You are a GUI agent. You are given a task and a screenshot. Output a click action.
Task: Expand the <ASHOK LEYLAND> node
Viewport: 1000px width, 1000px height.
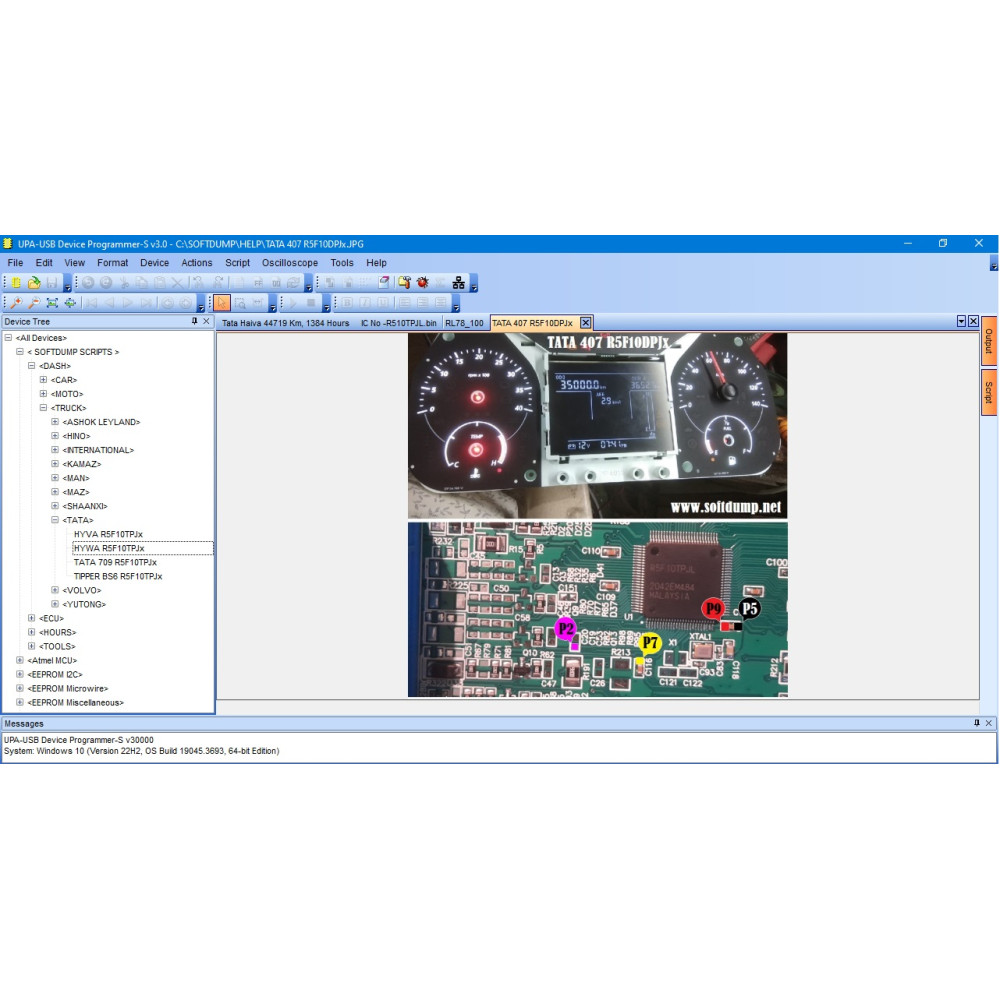(55, 422)
